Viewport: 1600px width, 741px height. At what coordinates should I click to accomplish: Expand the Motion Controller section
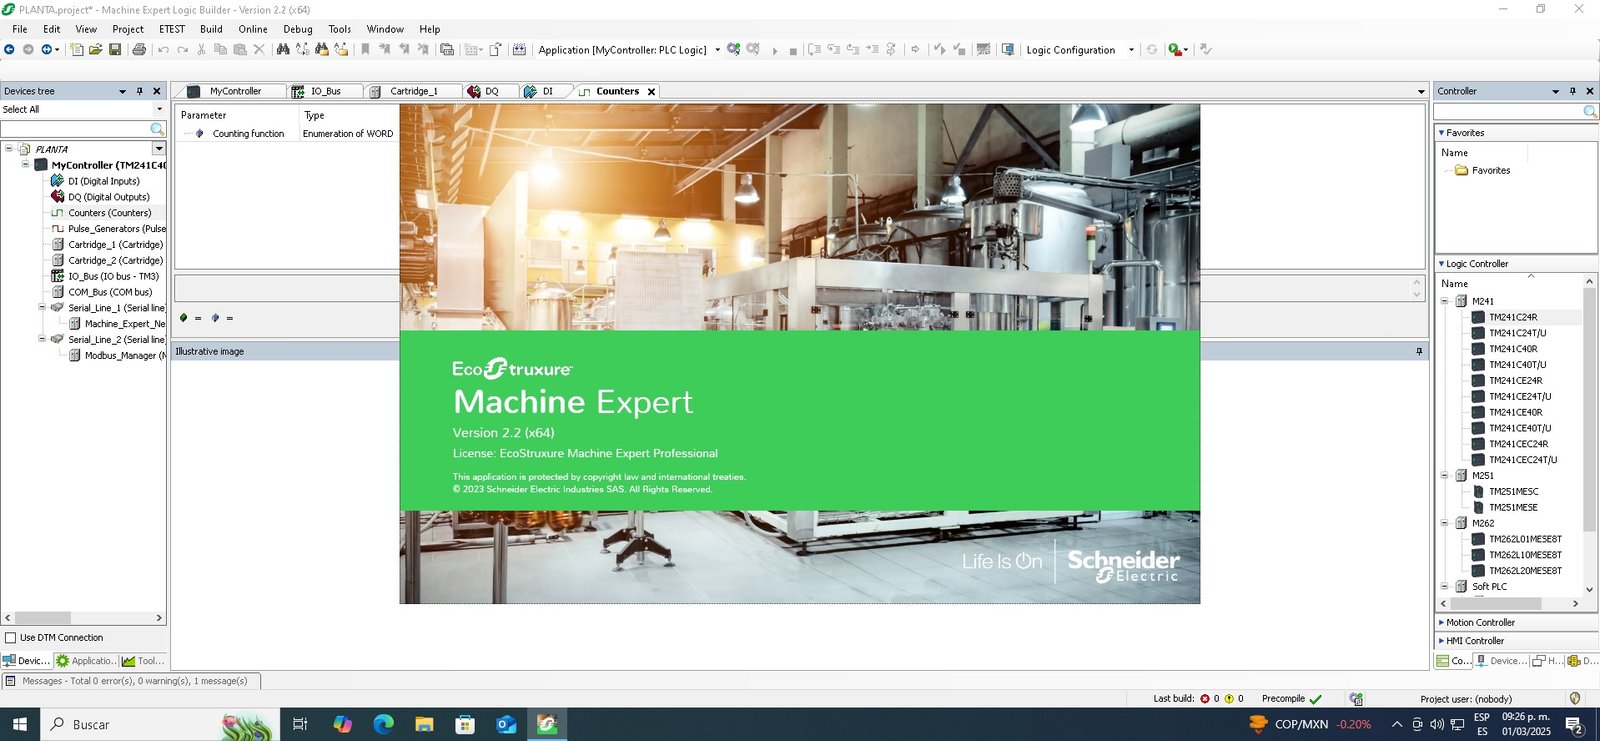[1441, 622]
